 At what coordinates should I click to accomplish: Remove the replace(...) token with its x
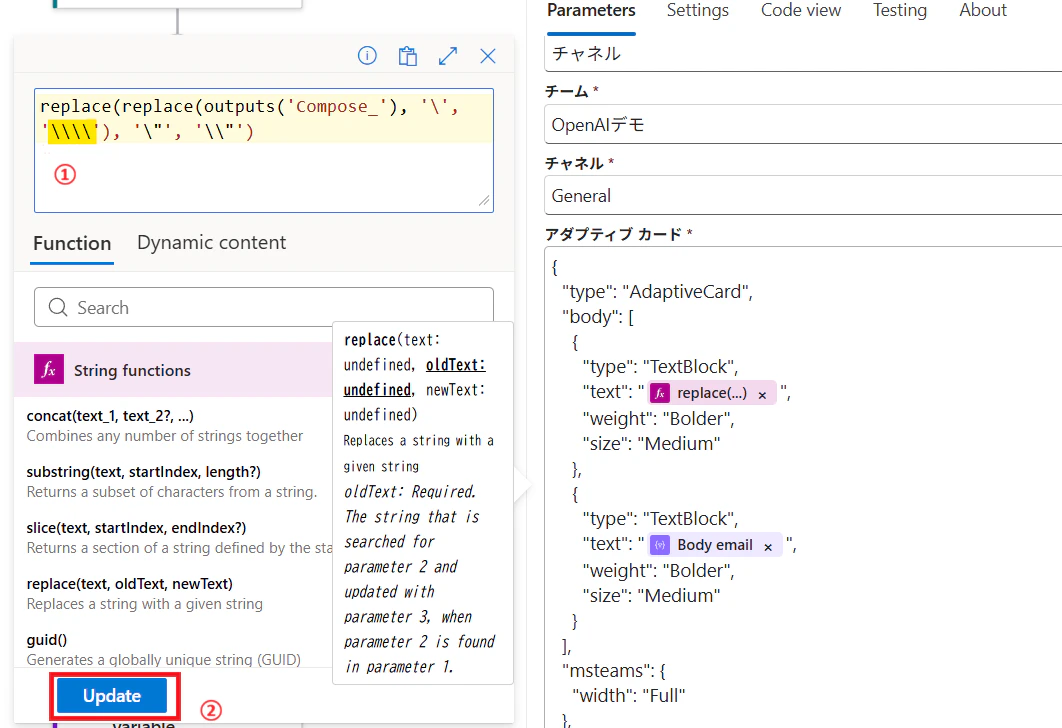click(x=762, y=395)
